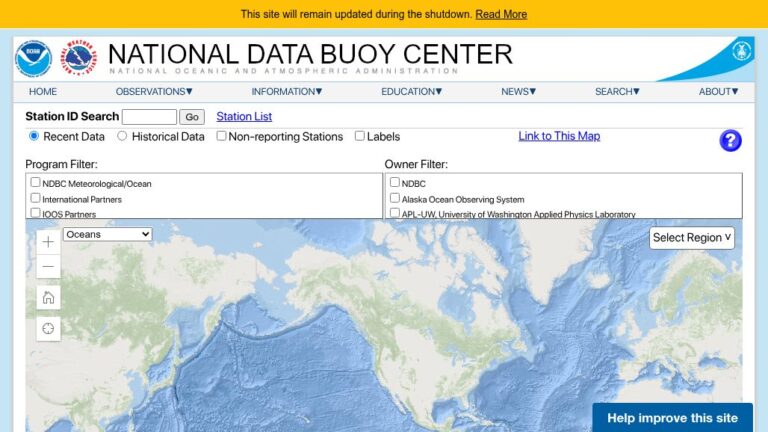Go to the Home menu item
Viewport: 768px width, 432px height.
(43, 91)
